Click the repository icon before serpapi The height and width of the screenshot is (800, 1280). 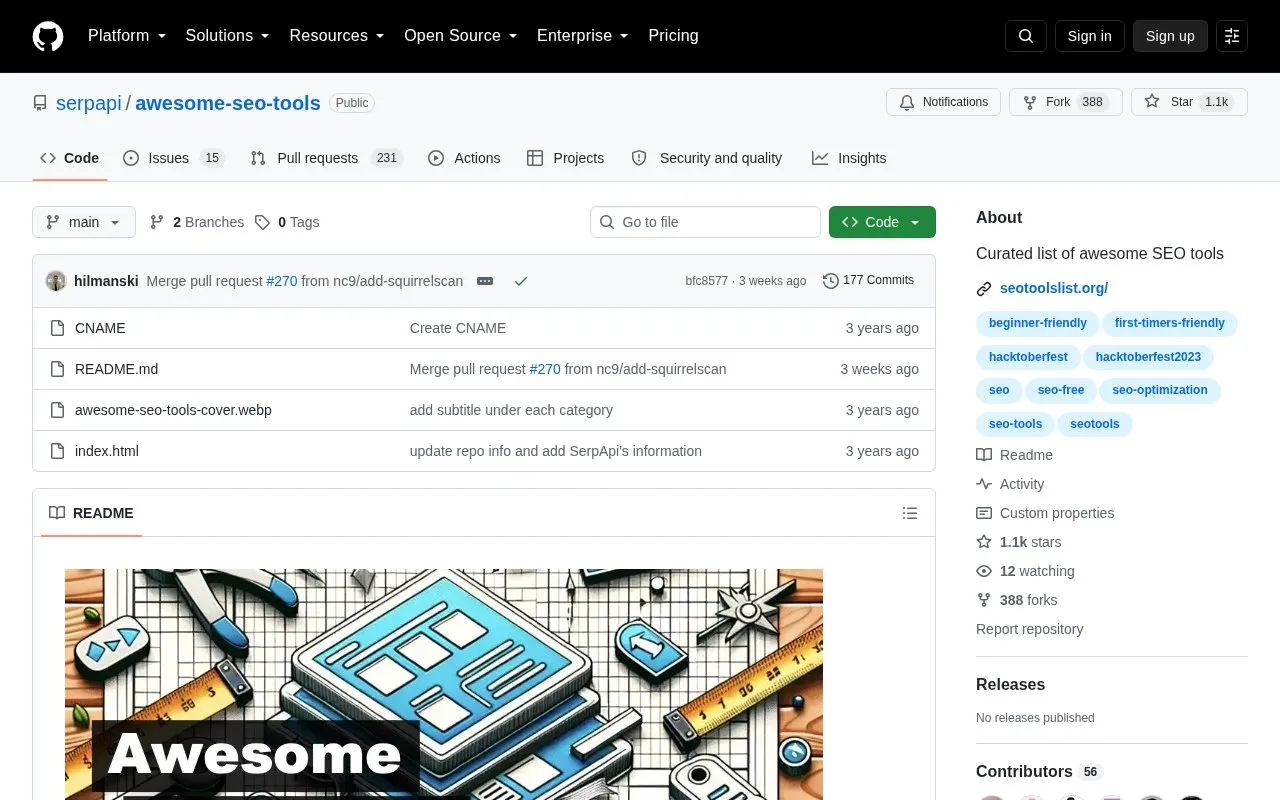coord(40,103)
